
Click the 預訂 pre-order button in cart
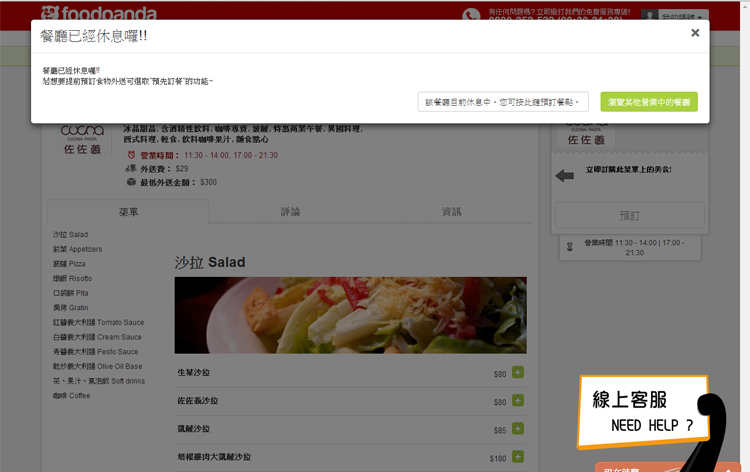[x=629, y=216]
